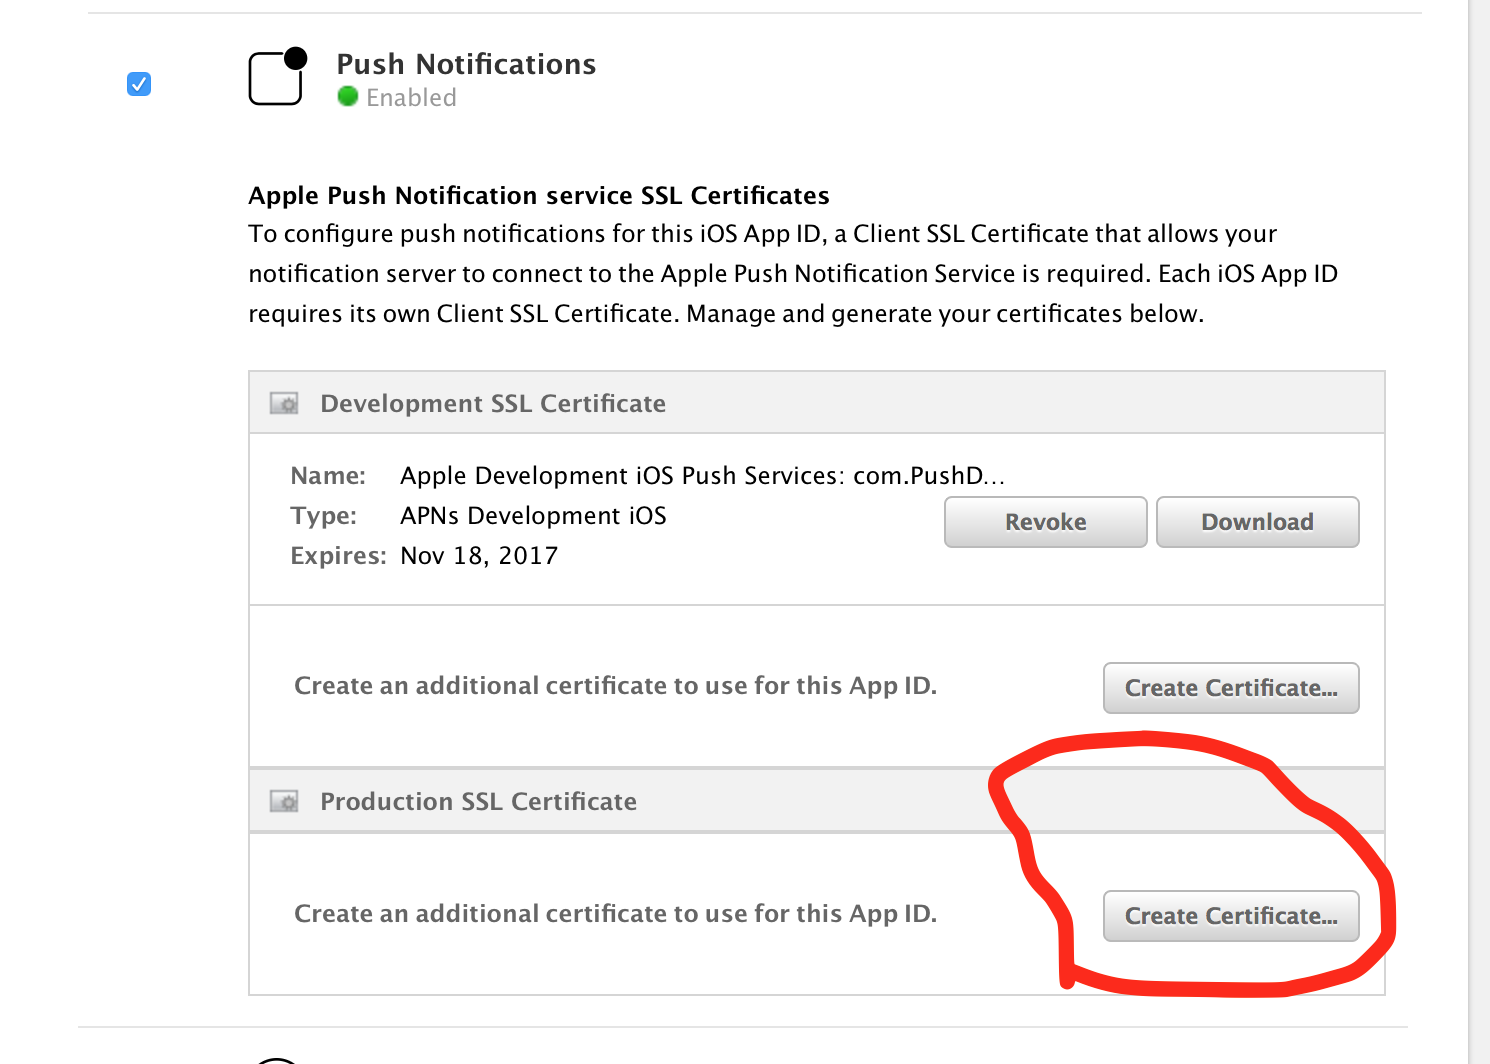Viewport: 1490px width, 1064px height.
Task: Create Certificate under Development SSL Certificate
Action: coord(1230,688)
